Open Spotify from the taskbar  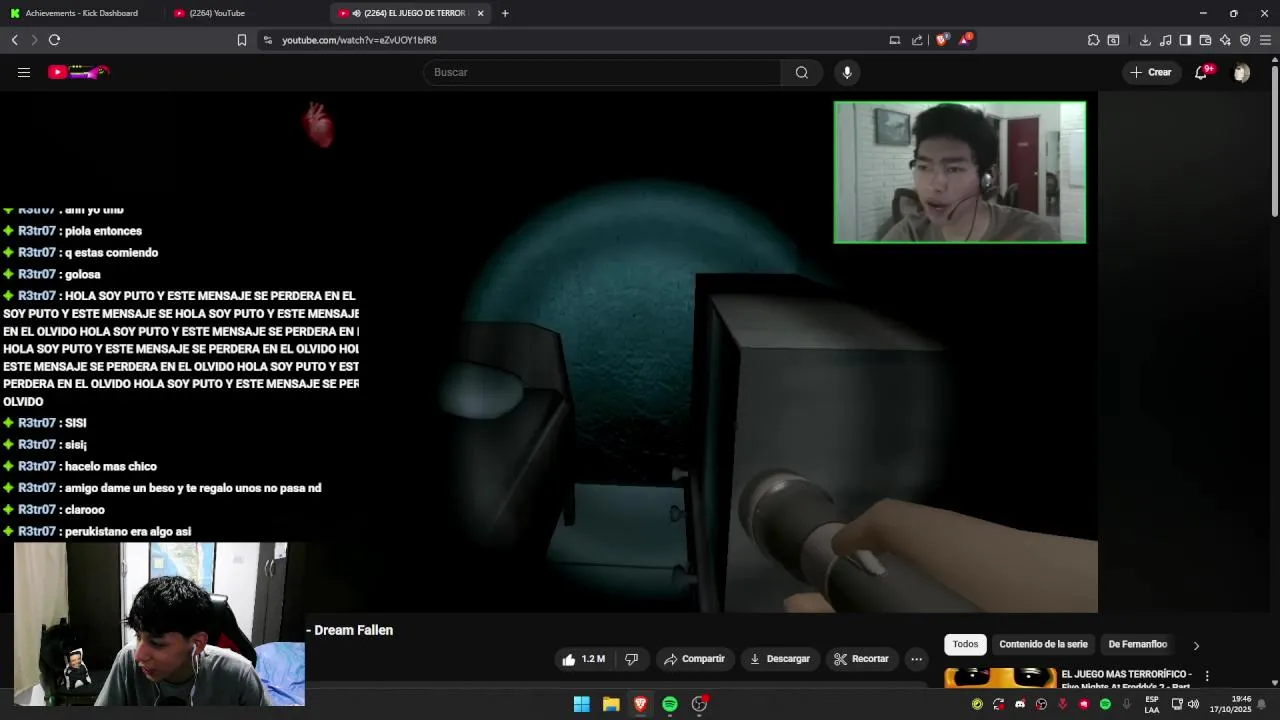click(670, 704)
